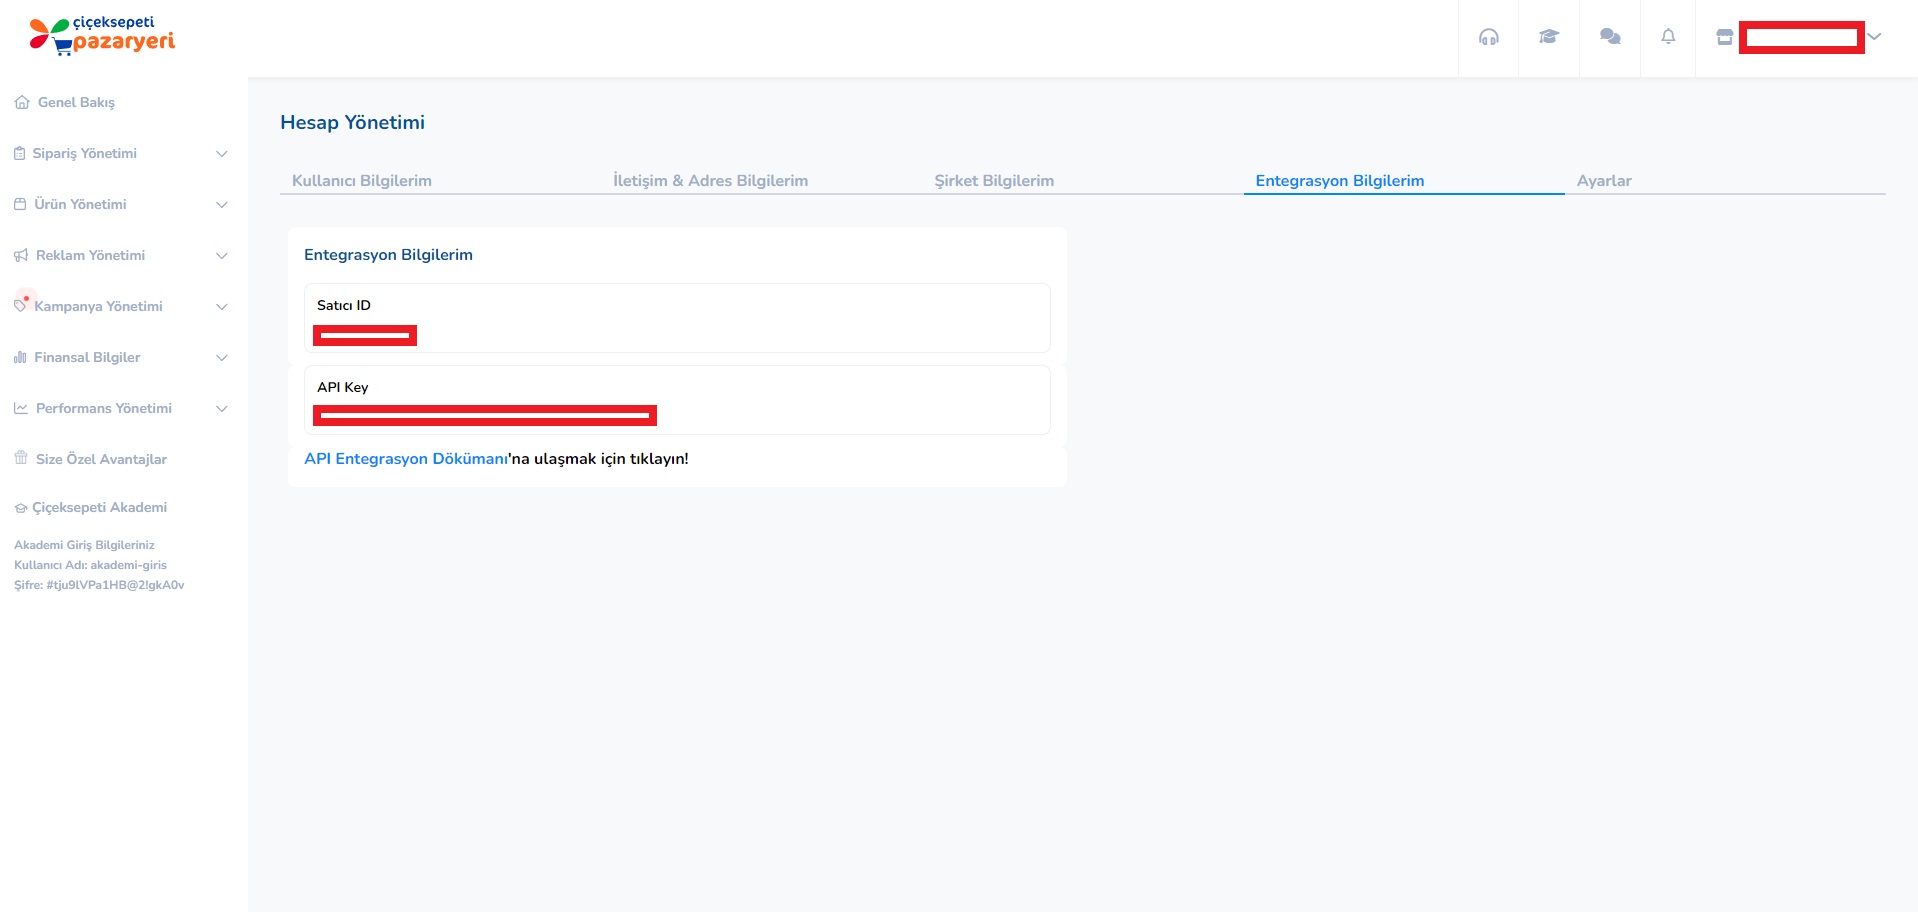1918x912 pixels.
Task: Expand the Finansal Bilgiler chevron
Action: tap(222, 358)
